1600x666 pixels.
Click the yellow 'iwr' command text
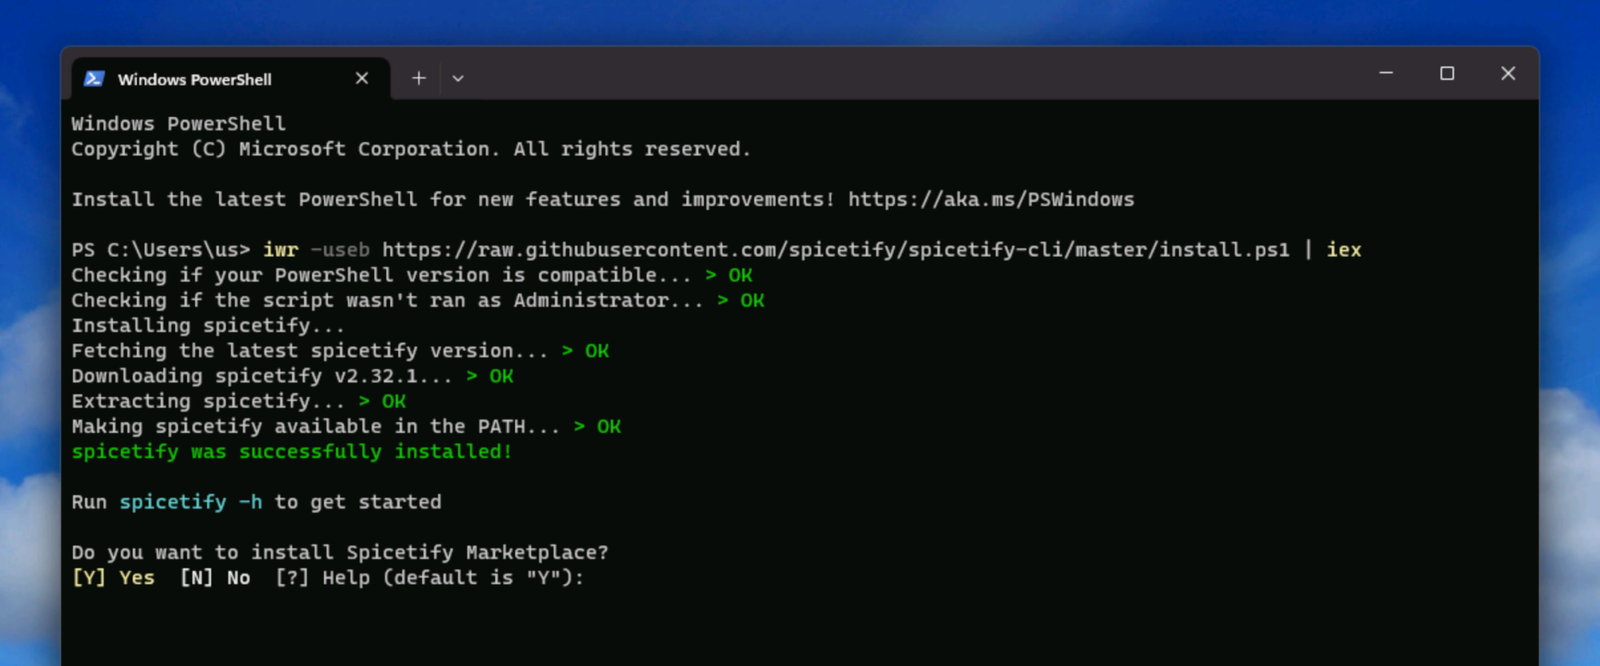(x=280, y=250)
